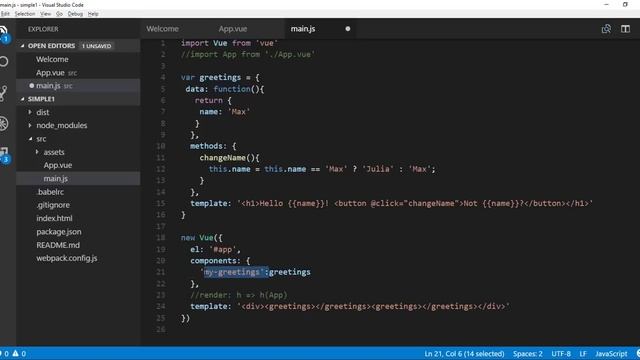Image resolution: width=640 pixels, height=360 pixels.
Task: Open the Edit menu
Action: click(x=5, y=14)
